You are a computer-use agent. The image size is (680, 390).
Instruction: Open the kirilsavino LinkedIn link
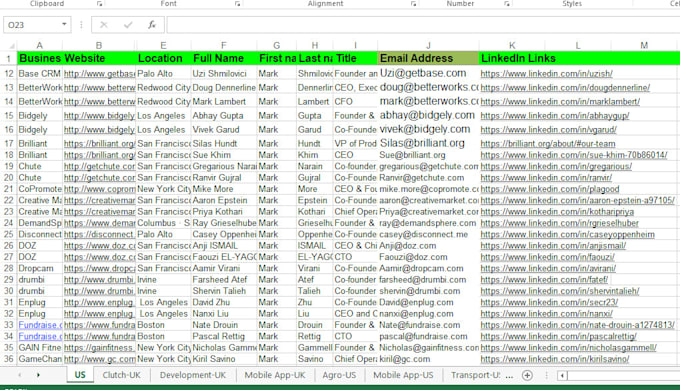pyautogui.click(x=555, y=359)
